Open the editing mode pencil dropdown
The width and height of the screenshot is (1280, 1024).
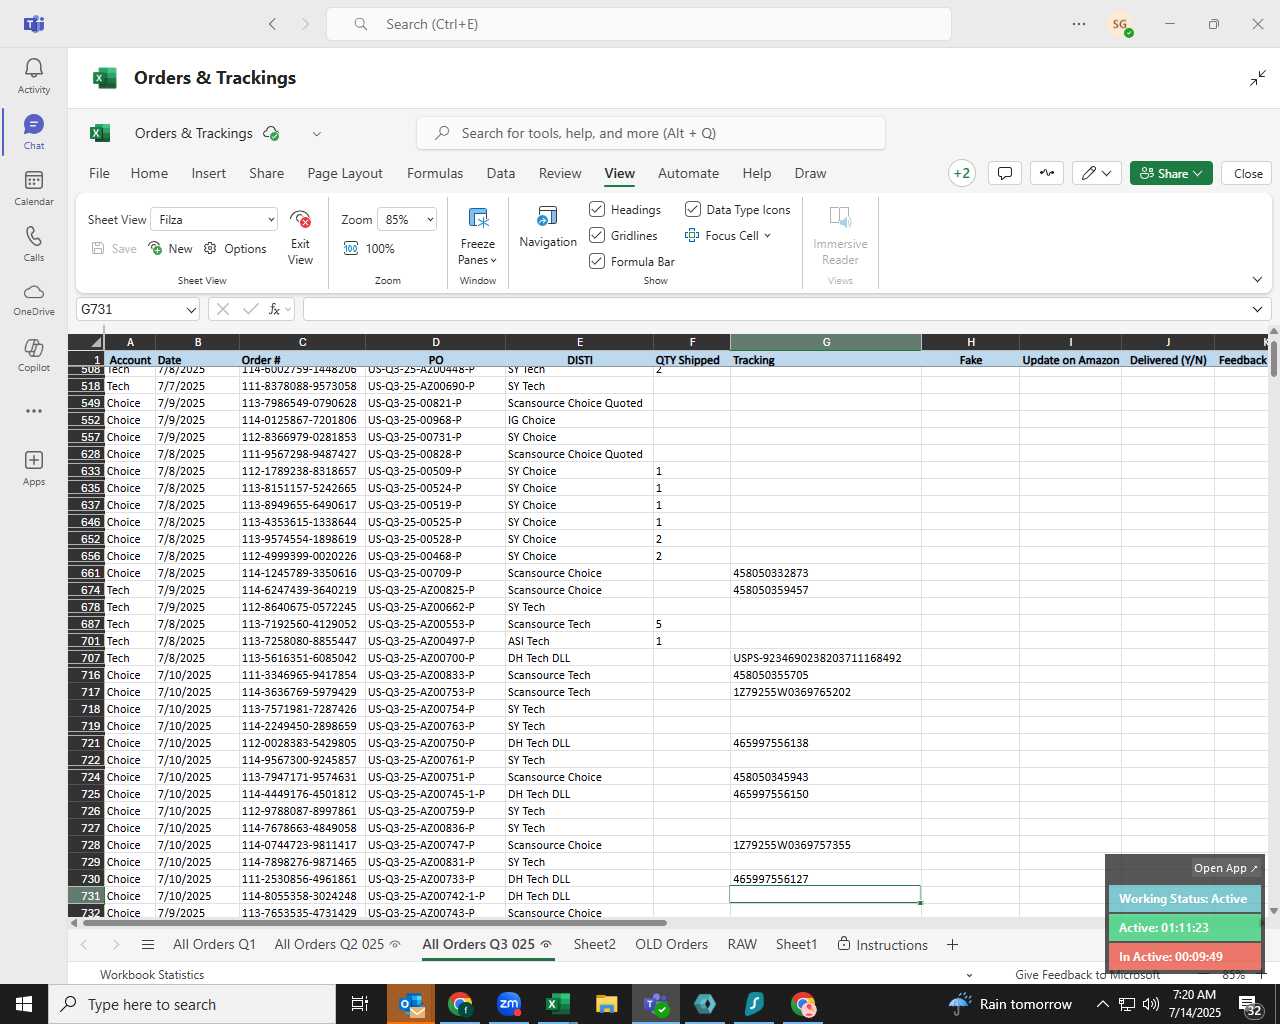(x=1097, y=173)
